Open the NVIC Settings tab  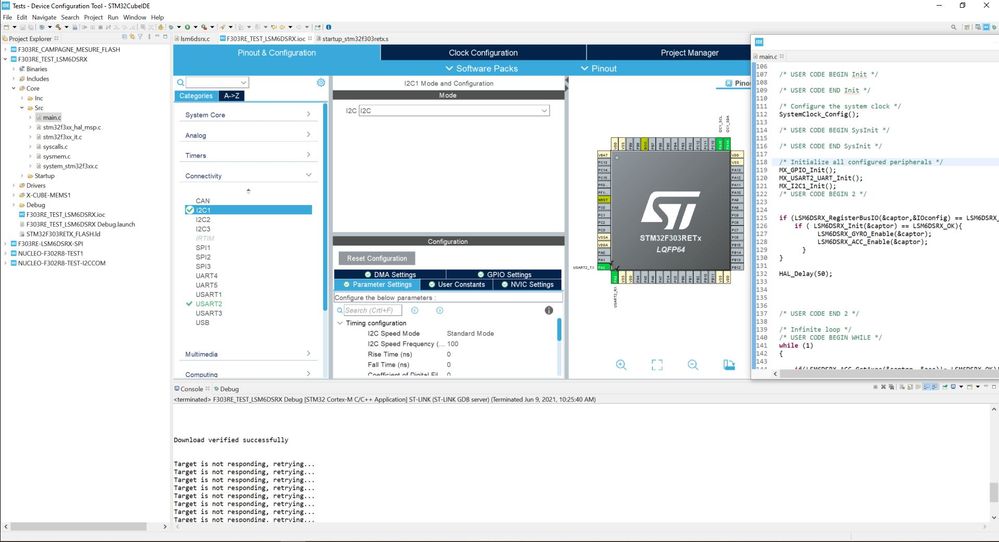pyautogui.click(x=527, y=285)
